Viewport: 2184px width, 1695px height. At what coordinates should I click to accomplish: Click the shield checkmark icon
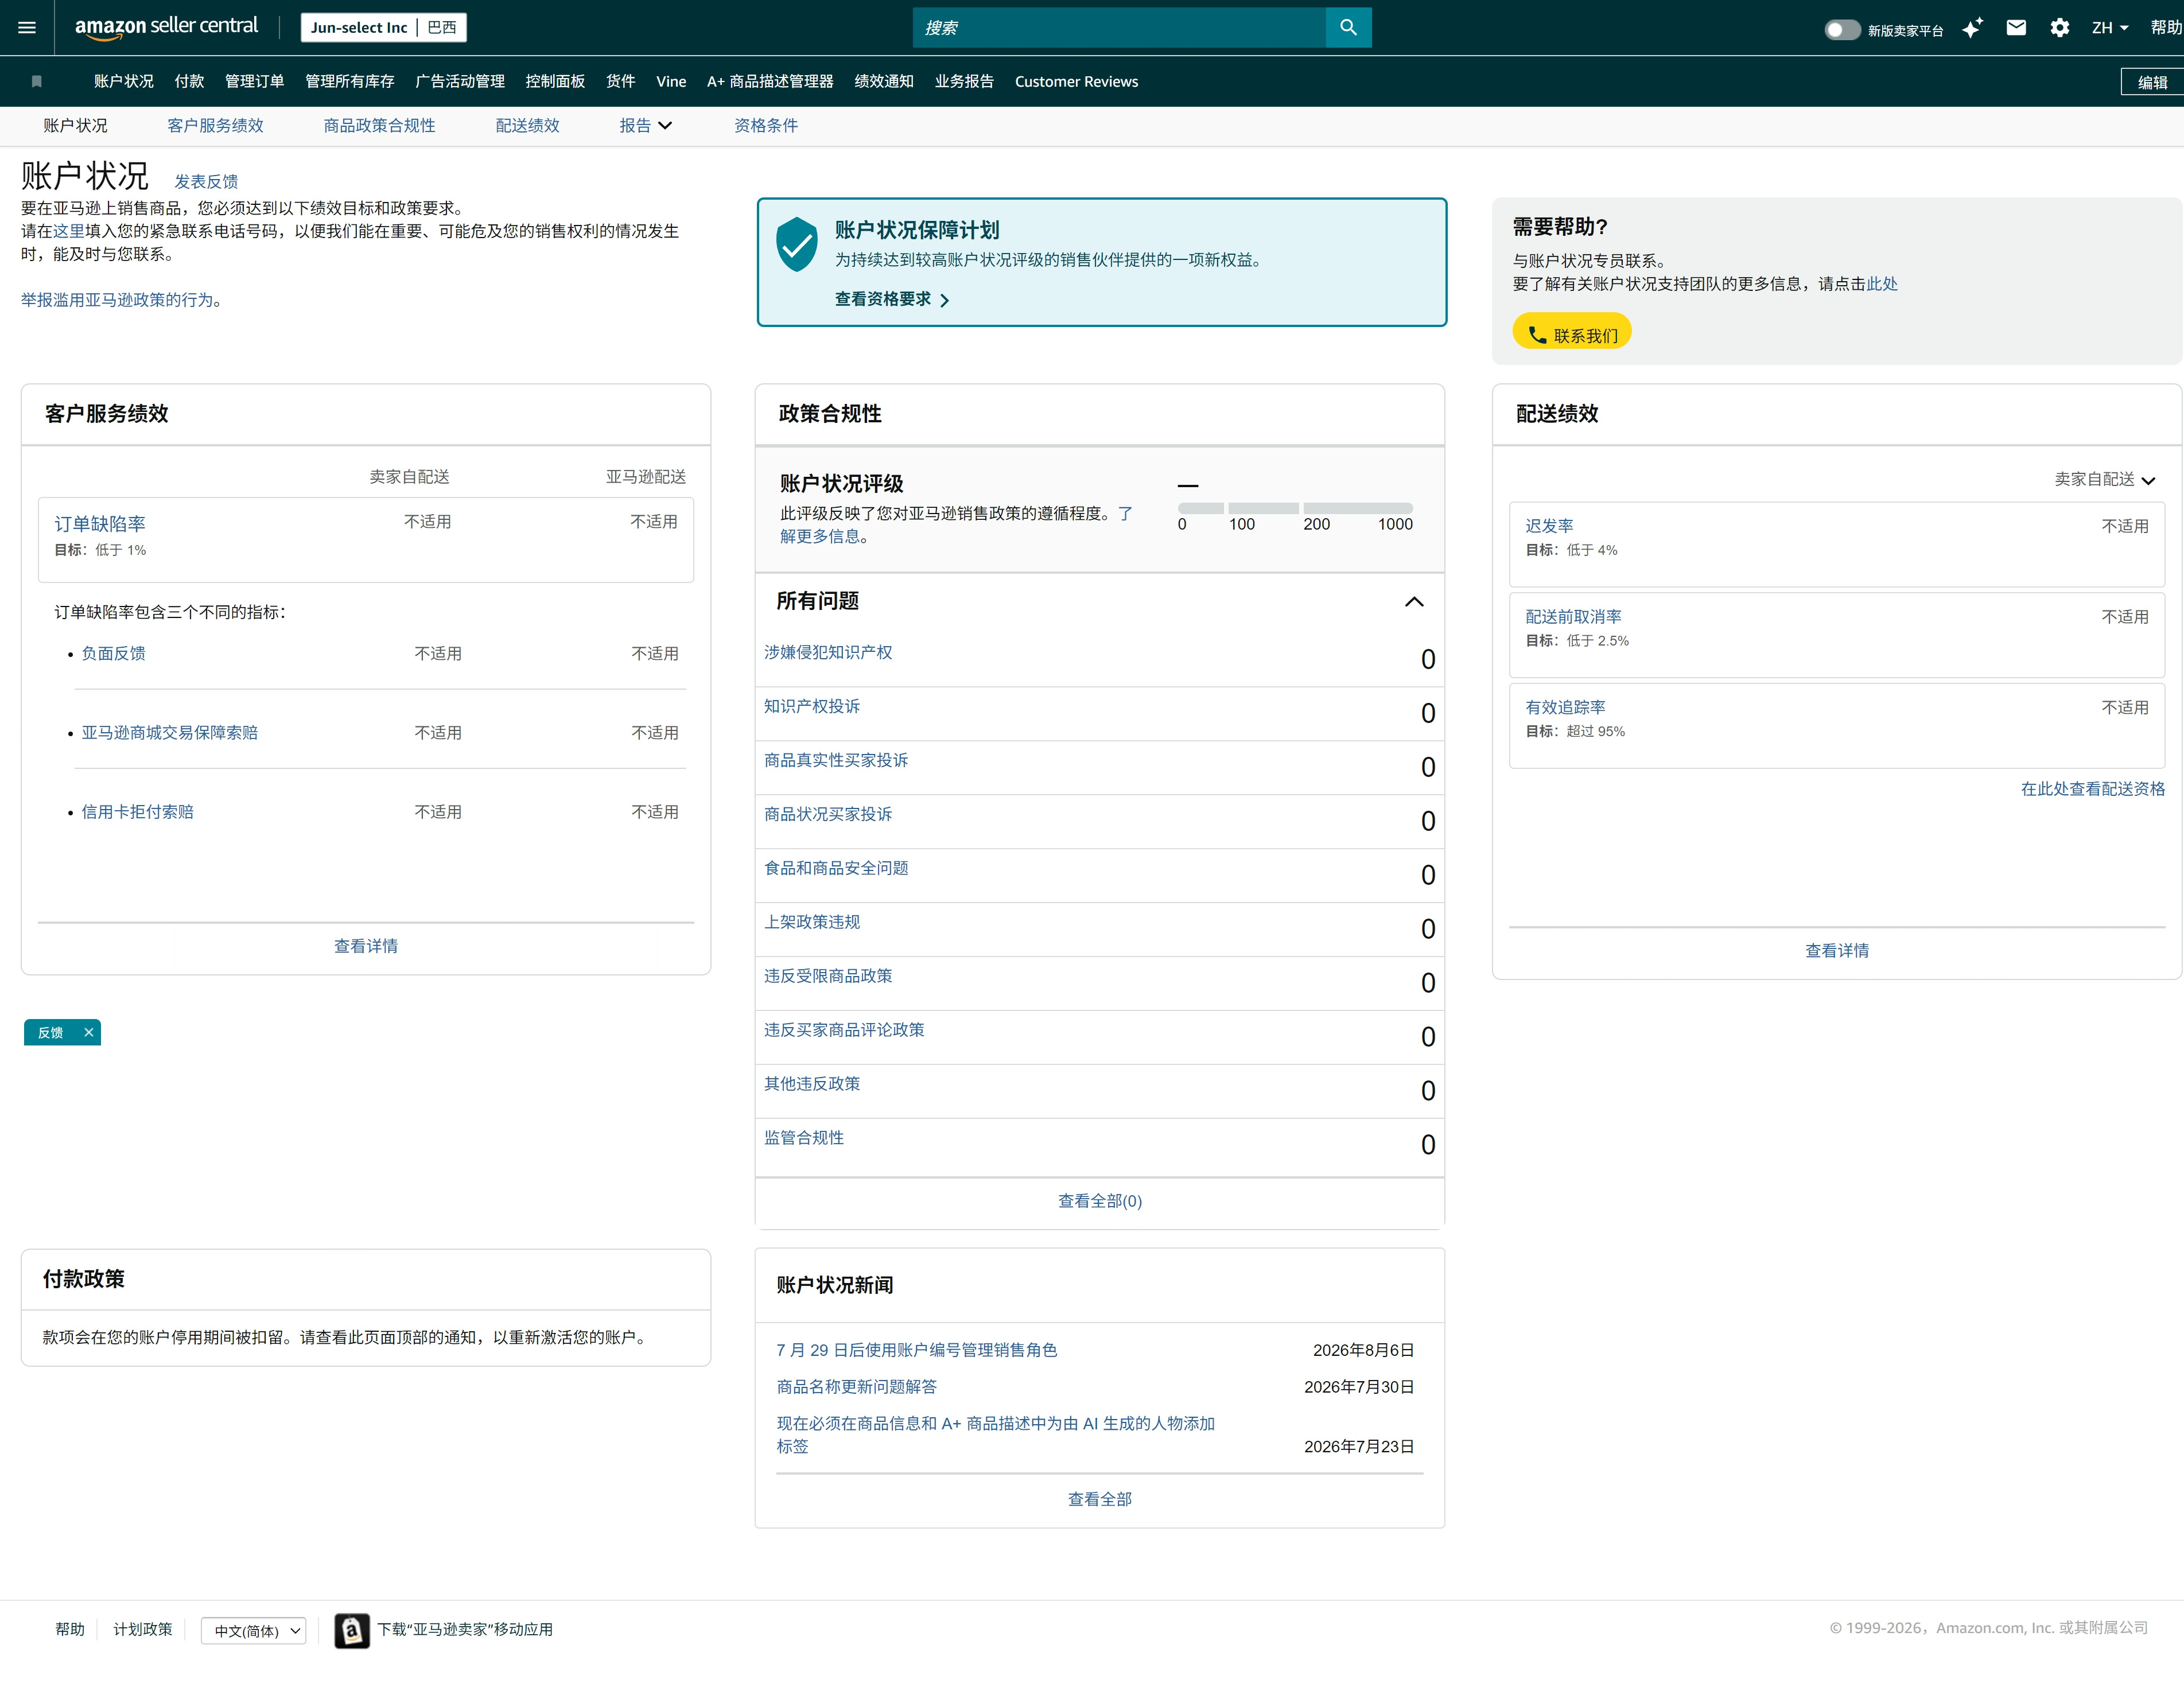click(797, 244)
